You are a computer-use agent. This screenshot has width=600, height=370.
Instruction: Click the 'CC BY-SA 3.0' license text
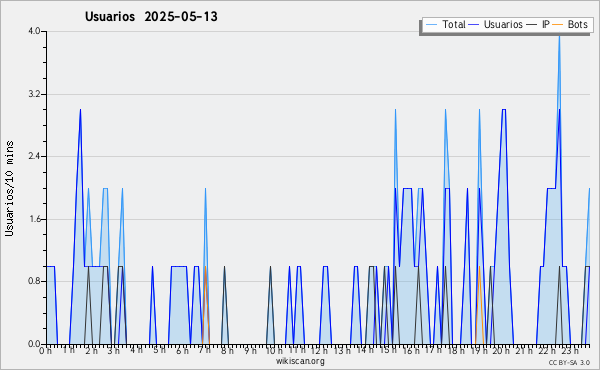(x=569, y=362)
